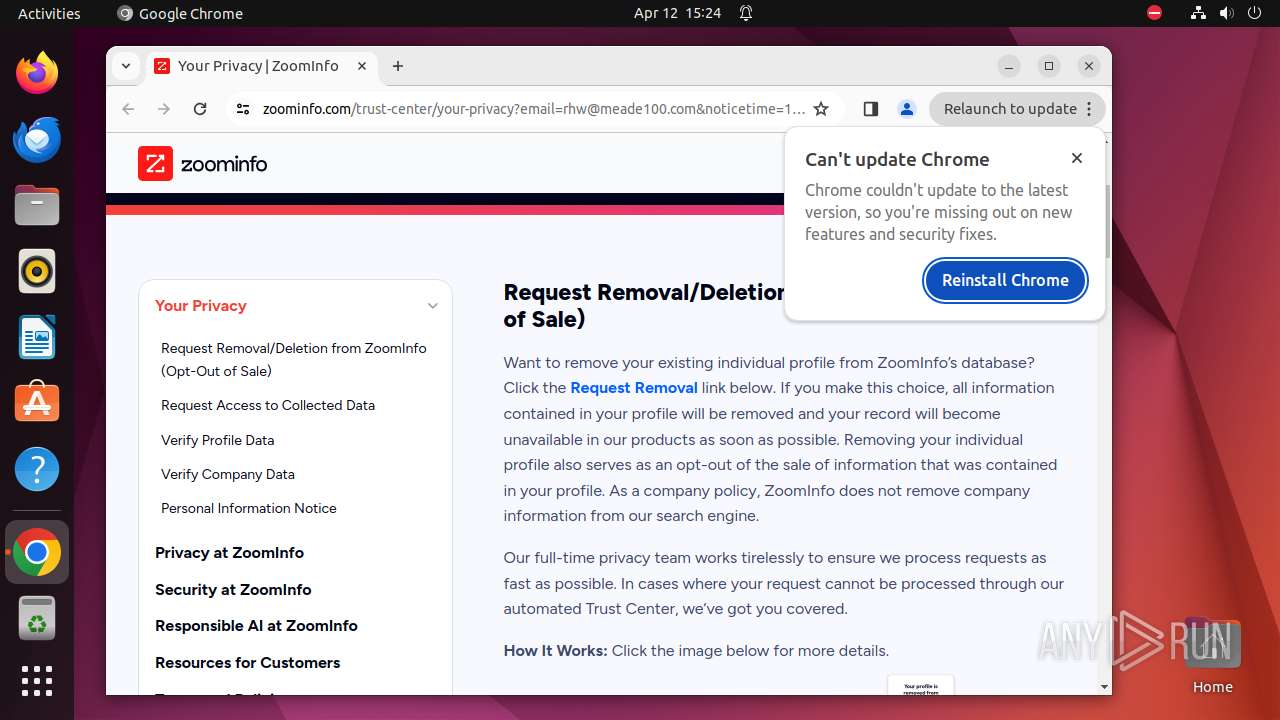Viewport: 1280px width, 720px height.
Task: Click the ZoomInfo logo
Action: (203, 164)
